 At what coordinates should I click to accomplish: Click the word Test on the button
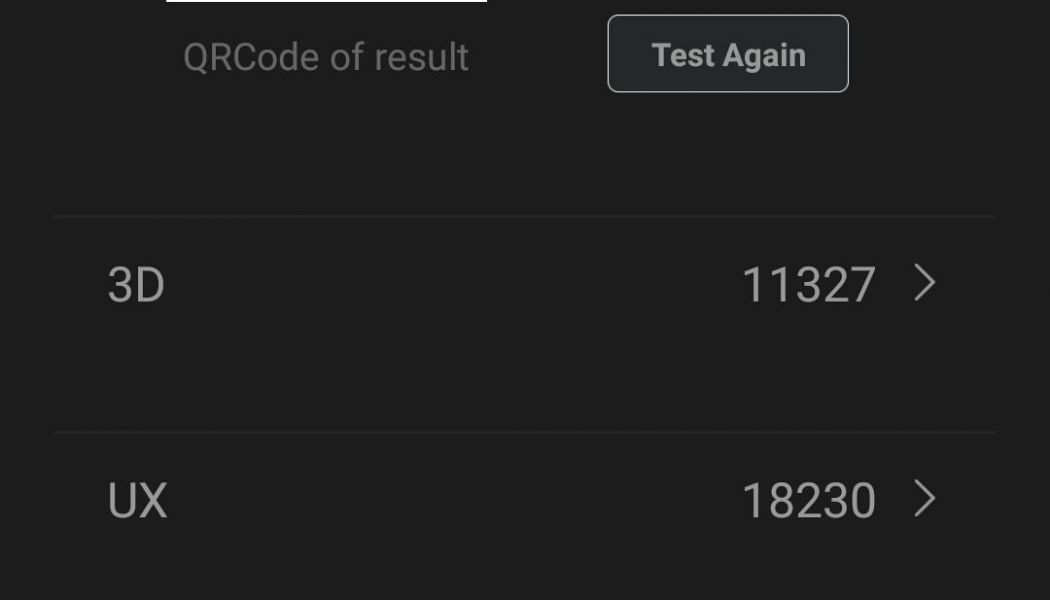pos(682,55)
